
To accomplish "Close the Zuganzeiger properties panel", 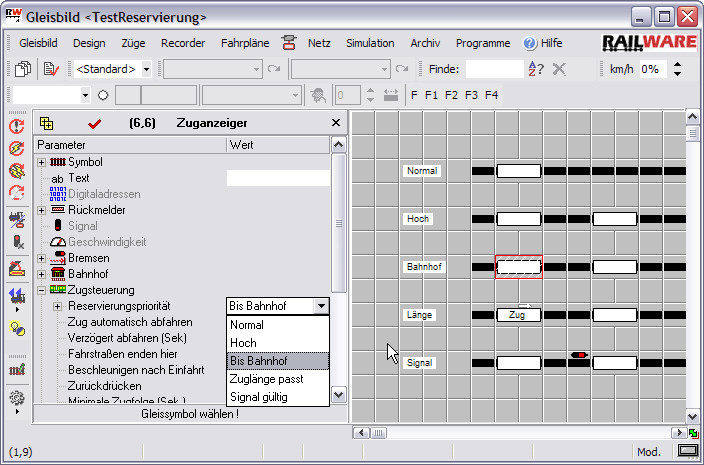I will coord(335,123).
